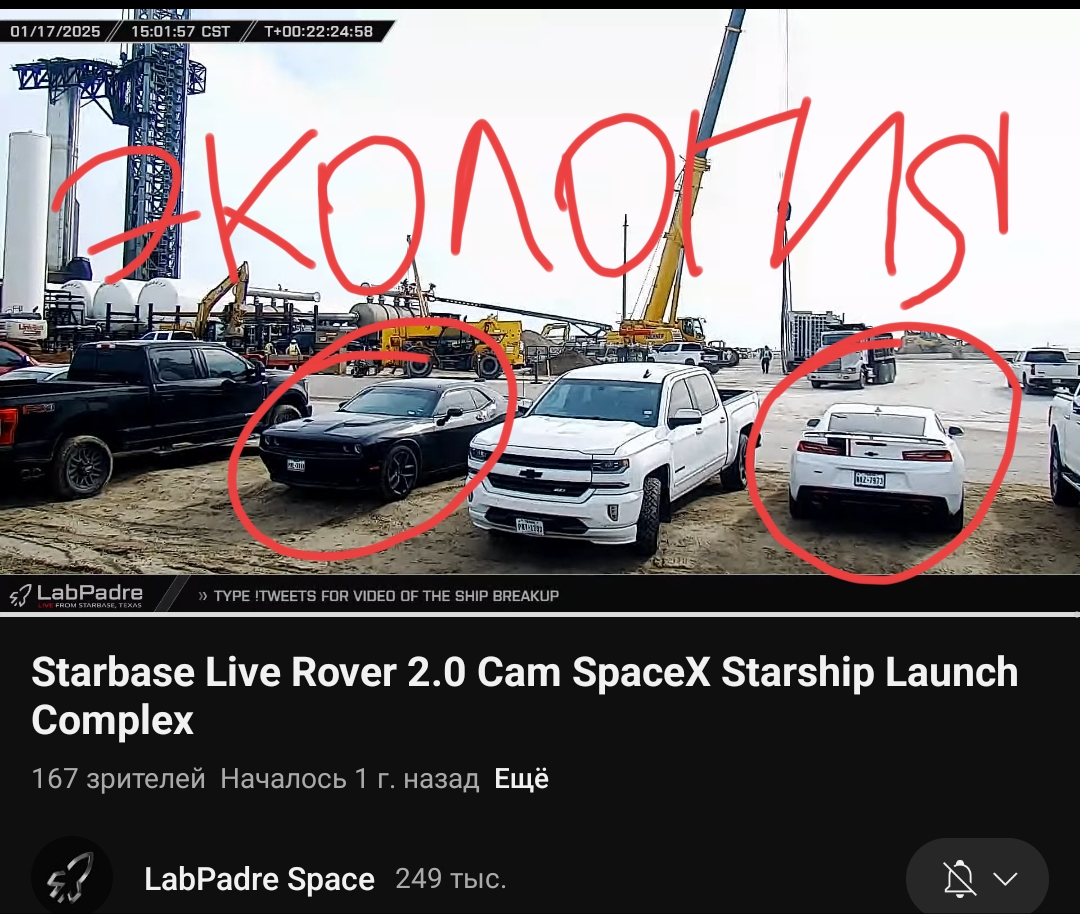
Task: Tap the T+00:22:24:58 mission clock overlay
Action: click(x=319, y=32)
